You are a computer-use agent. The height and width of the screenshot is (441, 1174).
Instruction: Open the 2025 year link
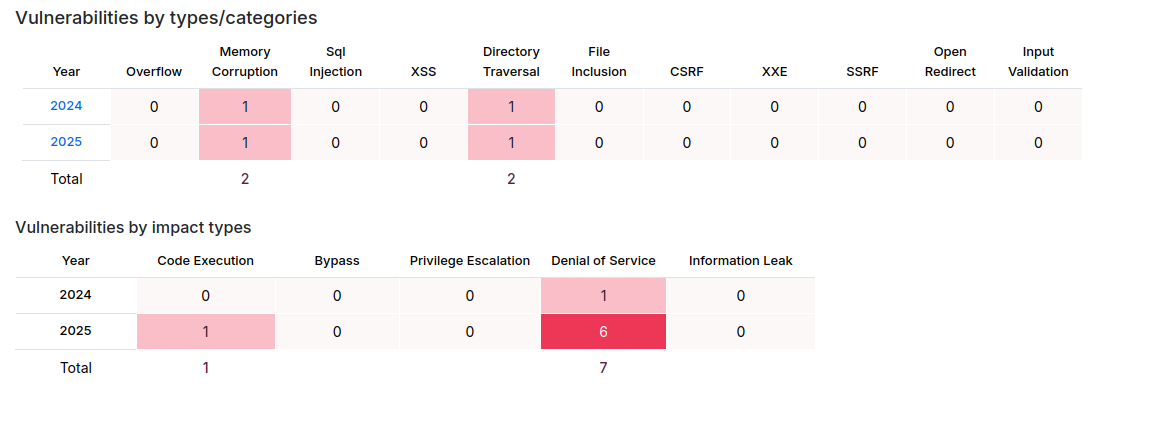pyautogui.click(x=66, y=142)
